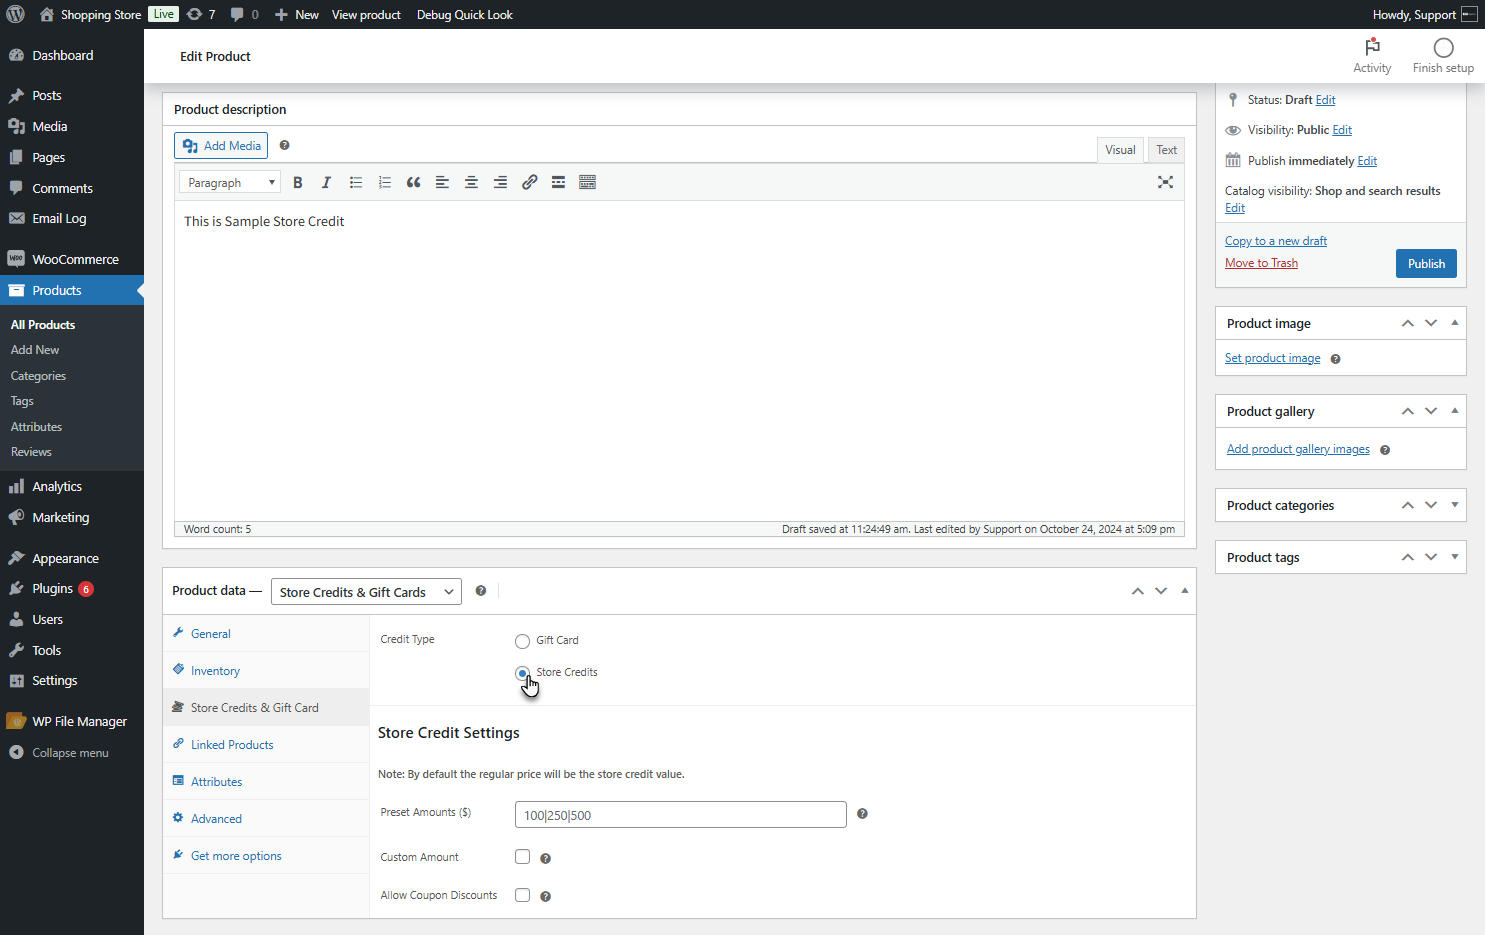Open the comments bubble in admin bar

pyautogui.click(x=244, y=14)
